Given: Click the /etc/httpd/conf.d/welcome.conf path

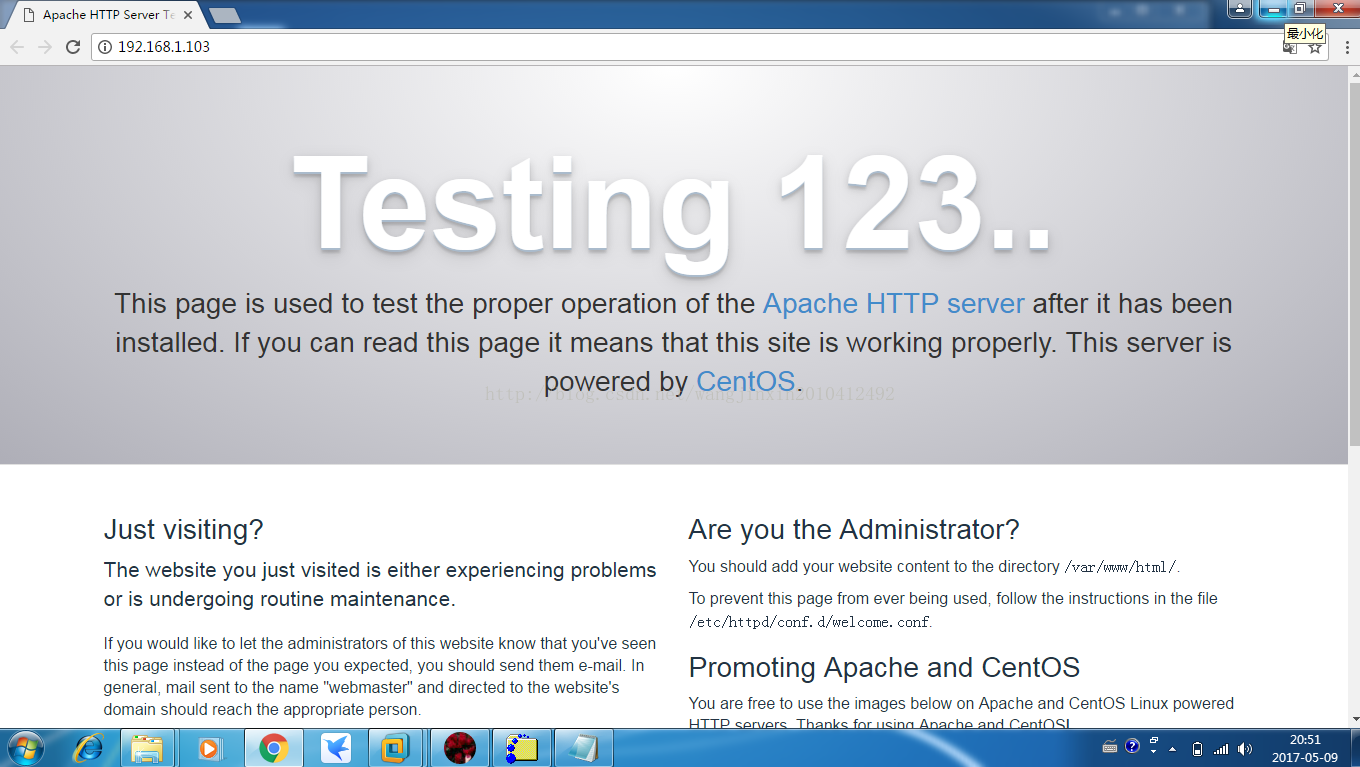Looking at the screenshot, I should (810, 622).
